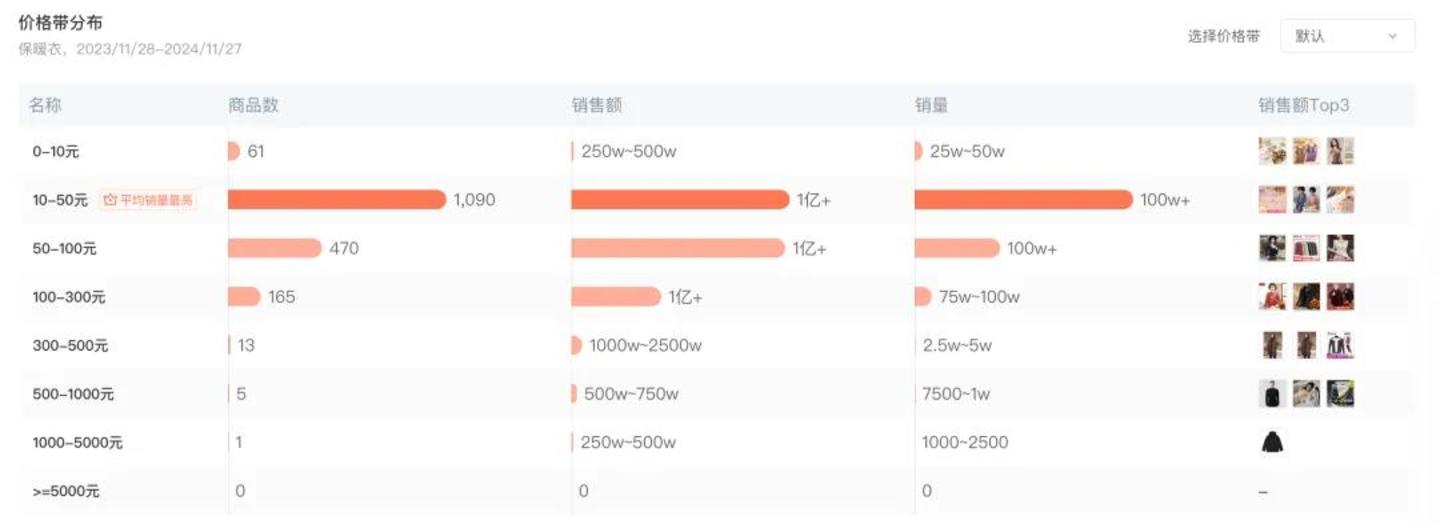The image size is (1440, 524).
Task: Select first Top3 thumbnail in 100-300元 row
Action: (x=1272, y=297)
